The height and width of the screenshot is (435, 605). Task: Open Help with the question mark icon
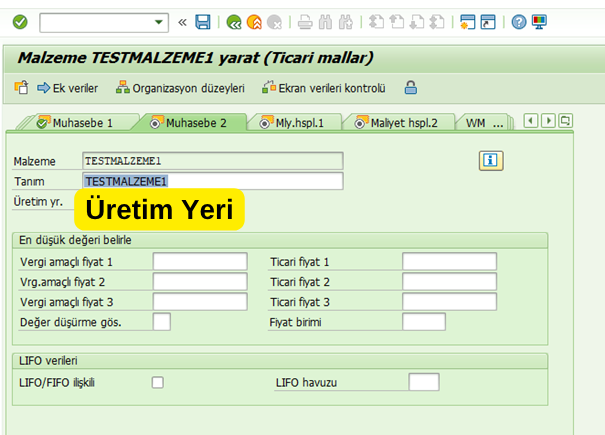click(x=519, y=21)
